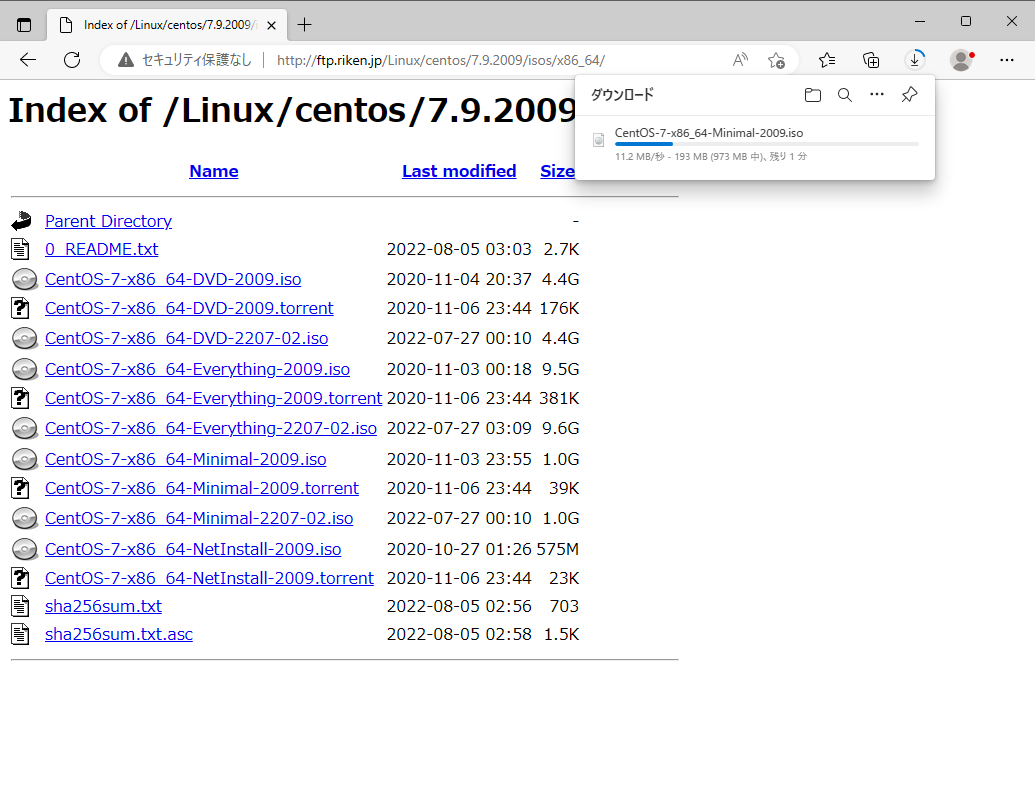Open a new browser tab
Viewport: 1035px width, 797px height.
coord(304,25)
